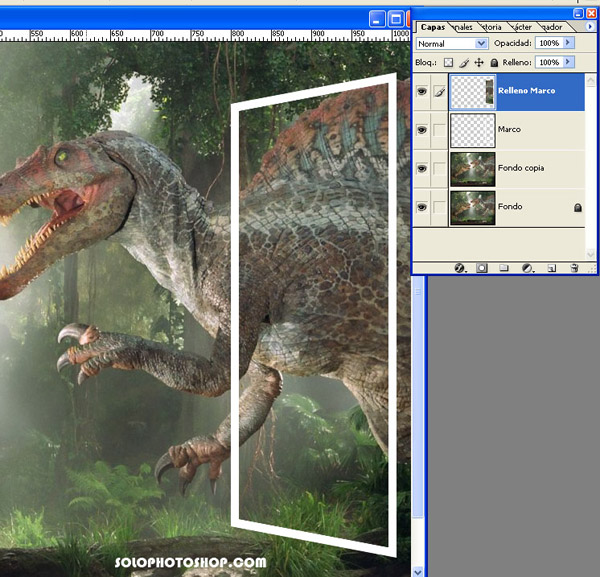Hide the Fondo layer
The image size is (600, 577).
click(422, 207)
